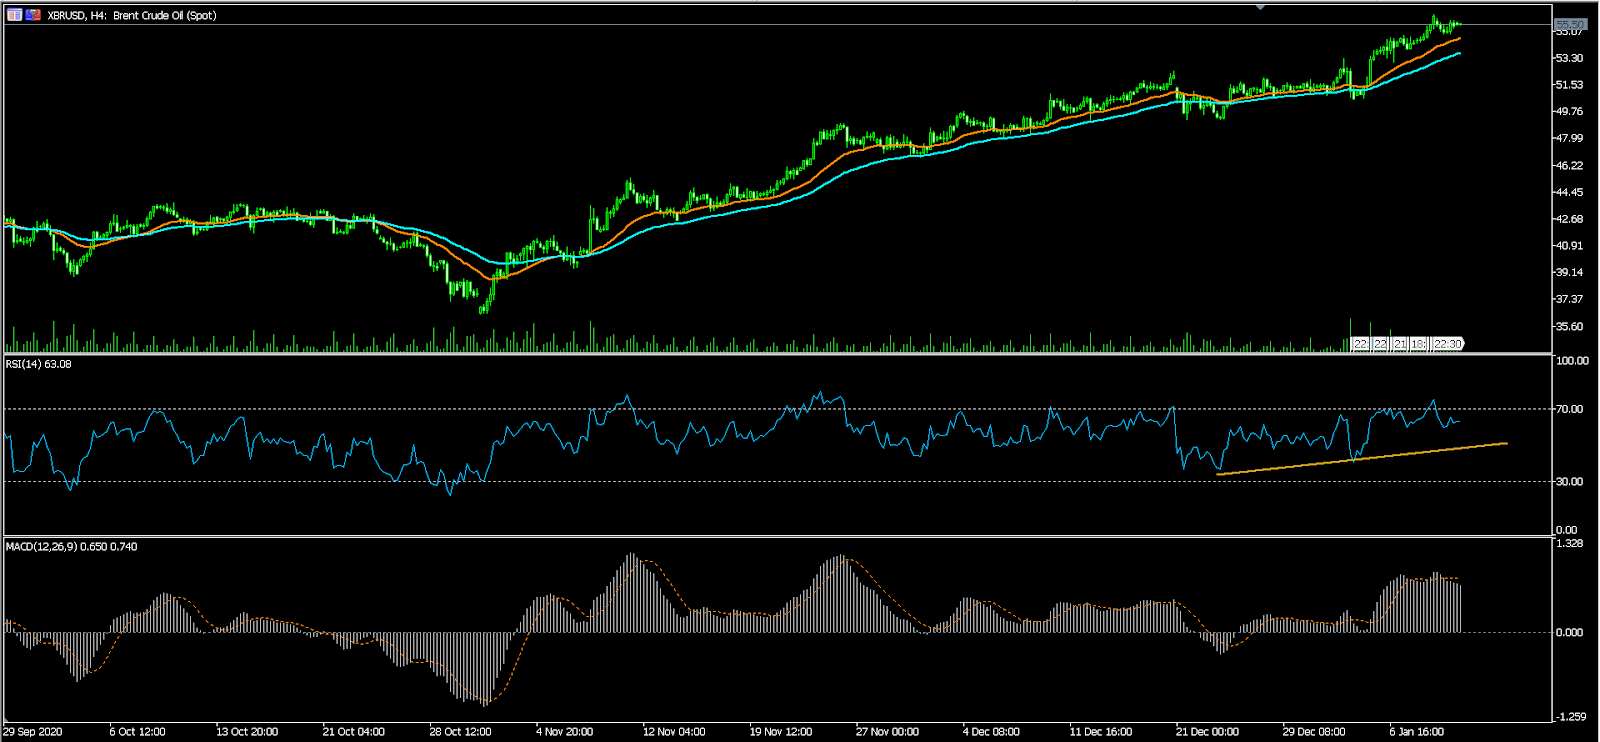Click the 29 Sep 2020 date label
The image size is (1600, 742).
point(33,732)
